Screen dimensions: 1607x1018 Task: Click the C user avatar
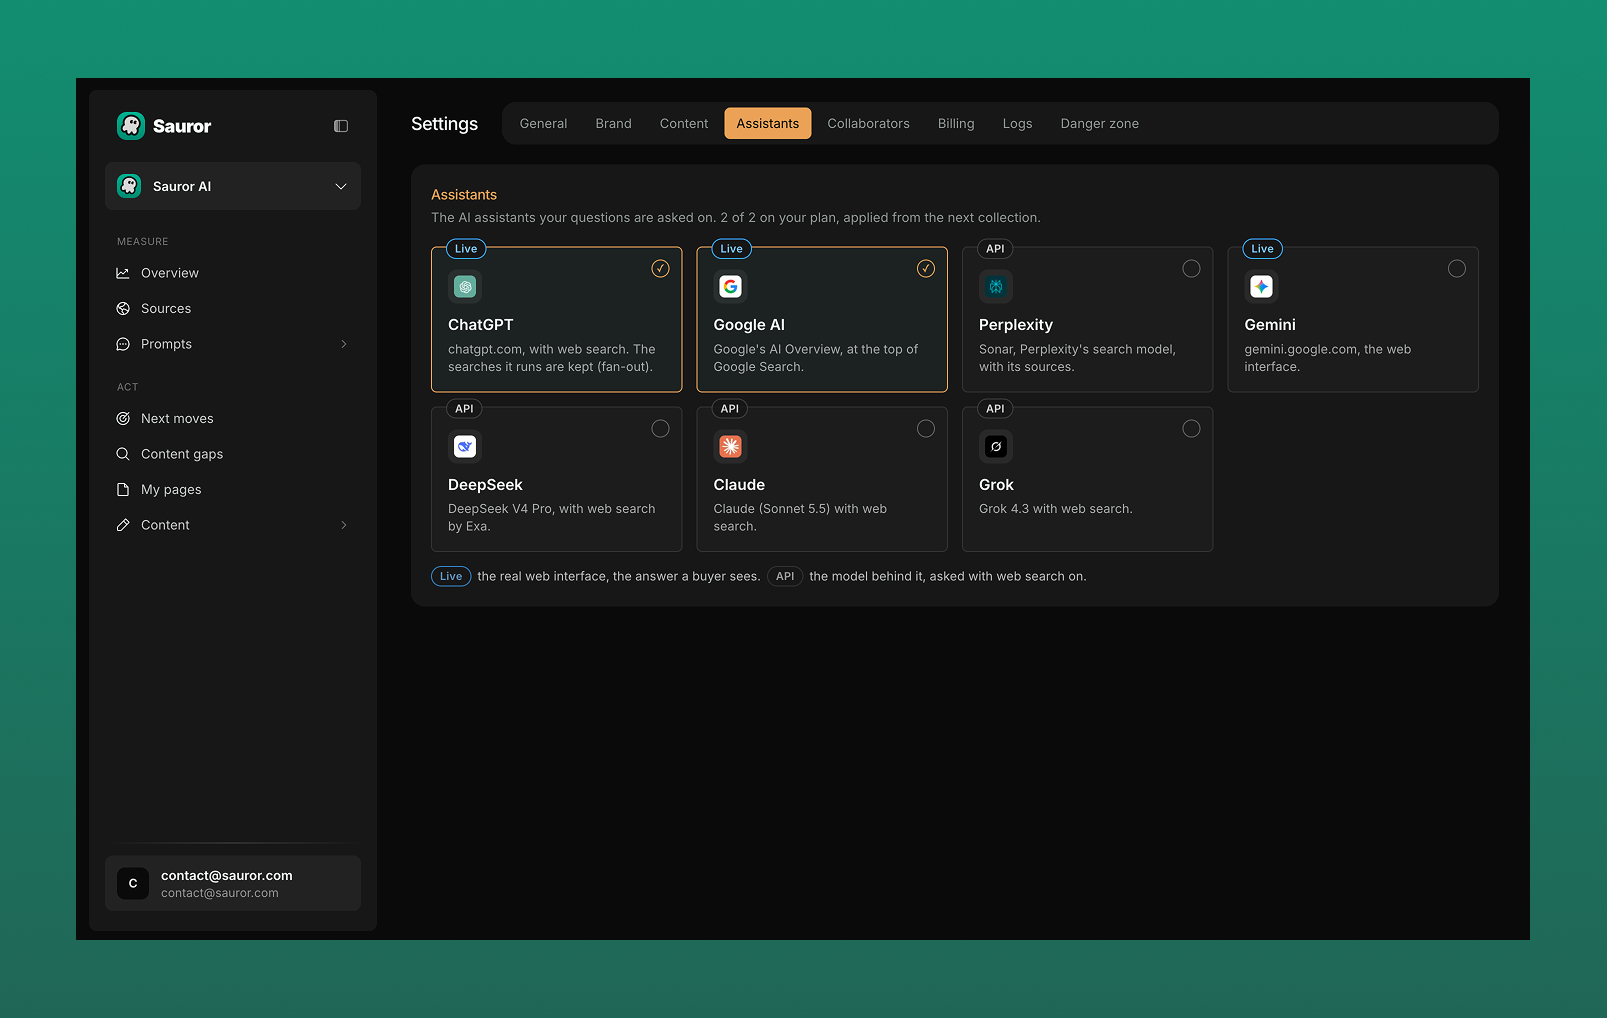133,883
